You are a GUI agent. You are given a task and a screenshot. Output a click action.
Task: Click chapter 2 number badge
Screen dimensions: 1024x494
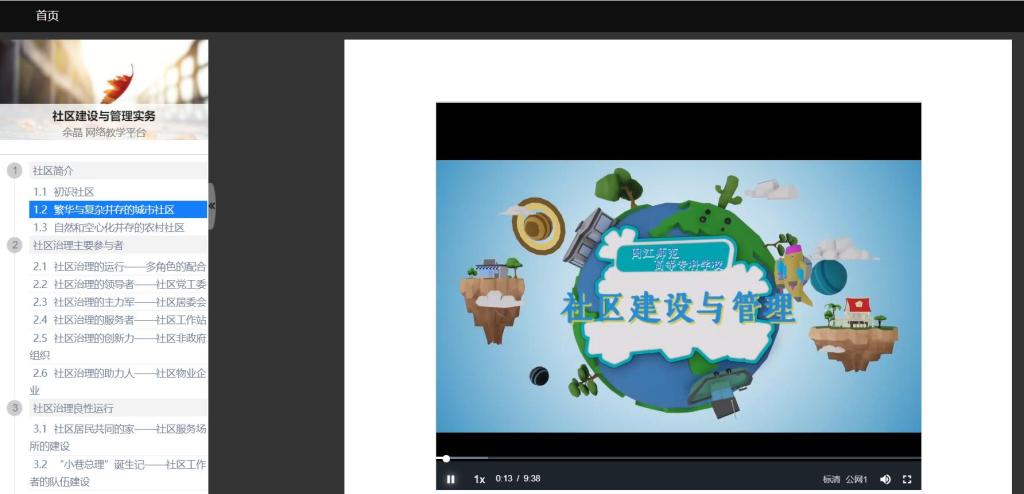[x=15, y=245]
